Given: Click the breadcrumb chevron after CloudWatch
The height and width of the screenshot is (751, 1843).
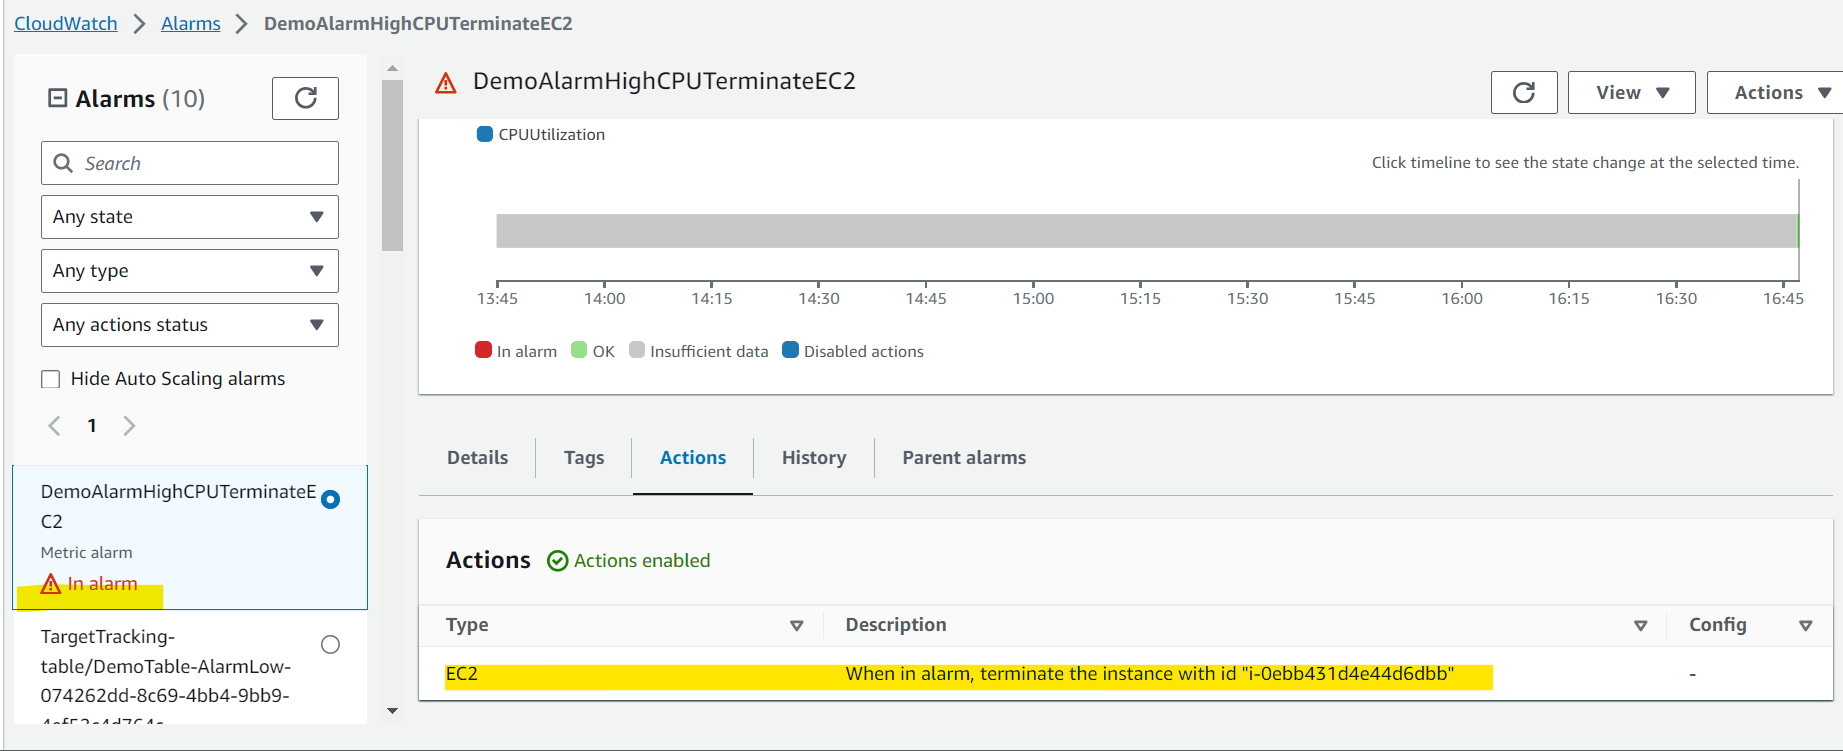Looking at the screenshot, I should coord(140,24).
